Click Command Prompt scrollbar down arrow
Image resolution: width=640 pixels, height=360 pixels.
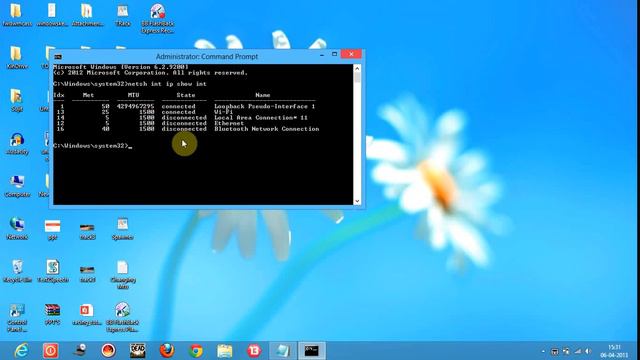click(357, 201)
